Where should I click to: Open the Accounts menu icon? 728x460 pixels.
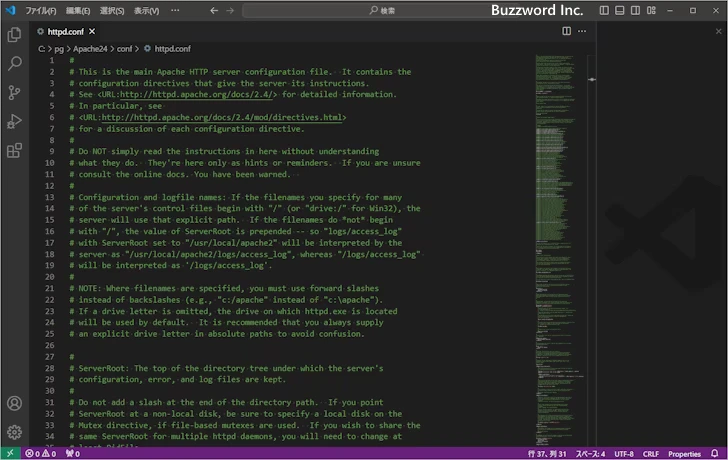tap(14, 404)
